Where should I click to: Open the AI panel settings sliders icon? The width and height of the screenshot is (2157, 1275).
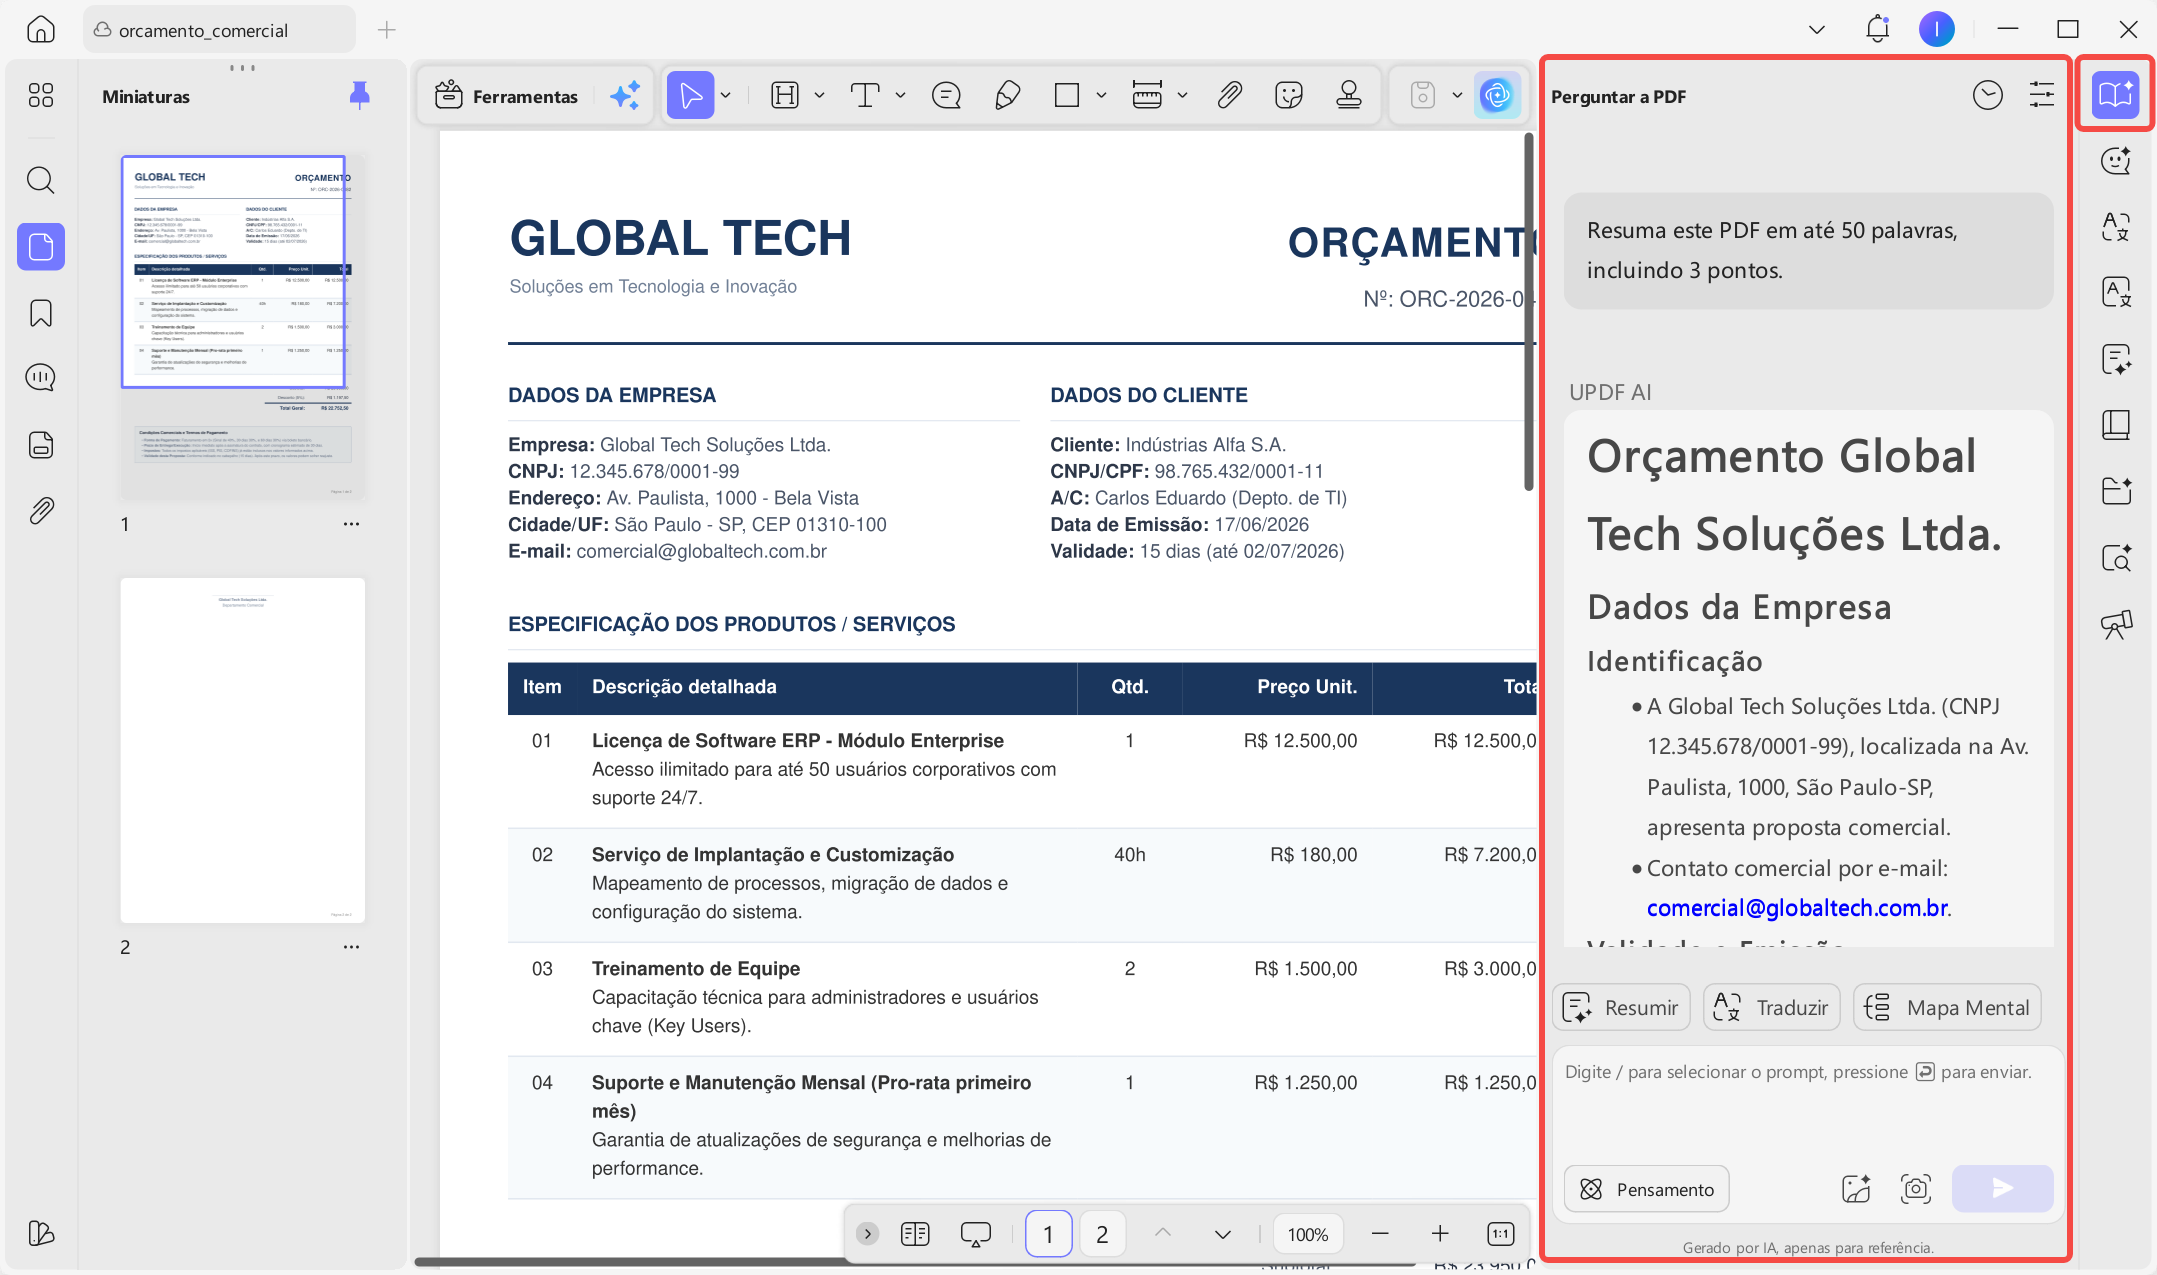click(2041, 96)
